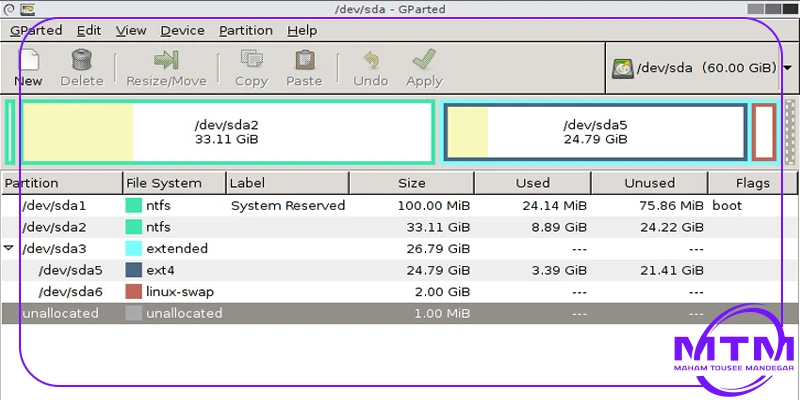
Task: Click the ext4 color swatch for /dev/sda5
Action: coord(133,270)
